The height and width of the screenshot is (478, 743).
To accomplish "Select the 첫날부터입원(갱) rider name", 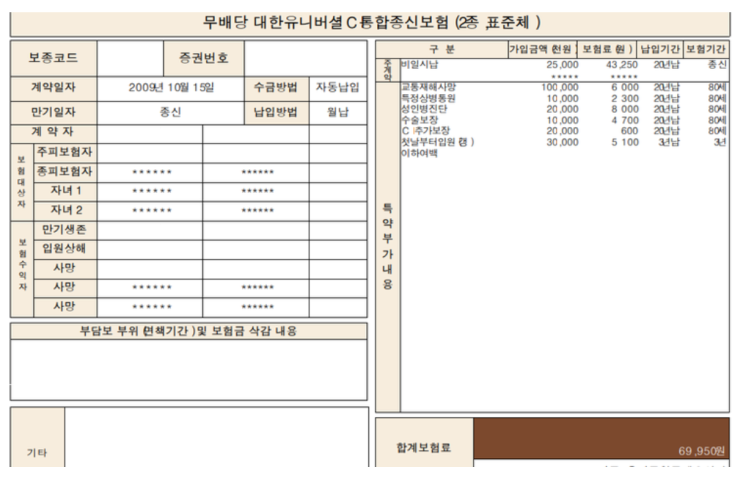I will click(437, 142).
